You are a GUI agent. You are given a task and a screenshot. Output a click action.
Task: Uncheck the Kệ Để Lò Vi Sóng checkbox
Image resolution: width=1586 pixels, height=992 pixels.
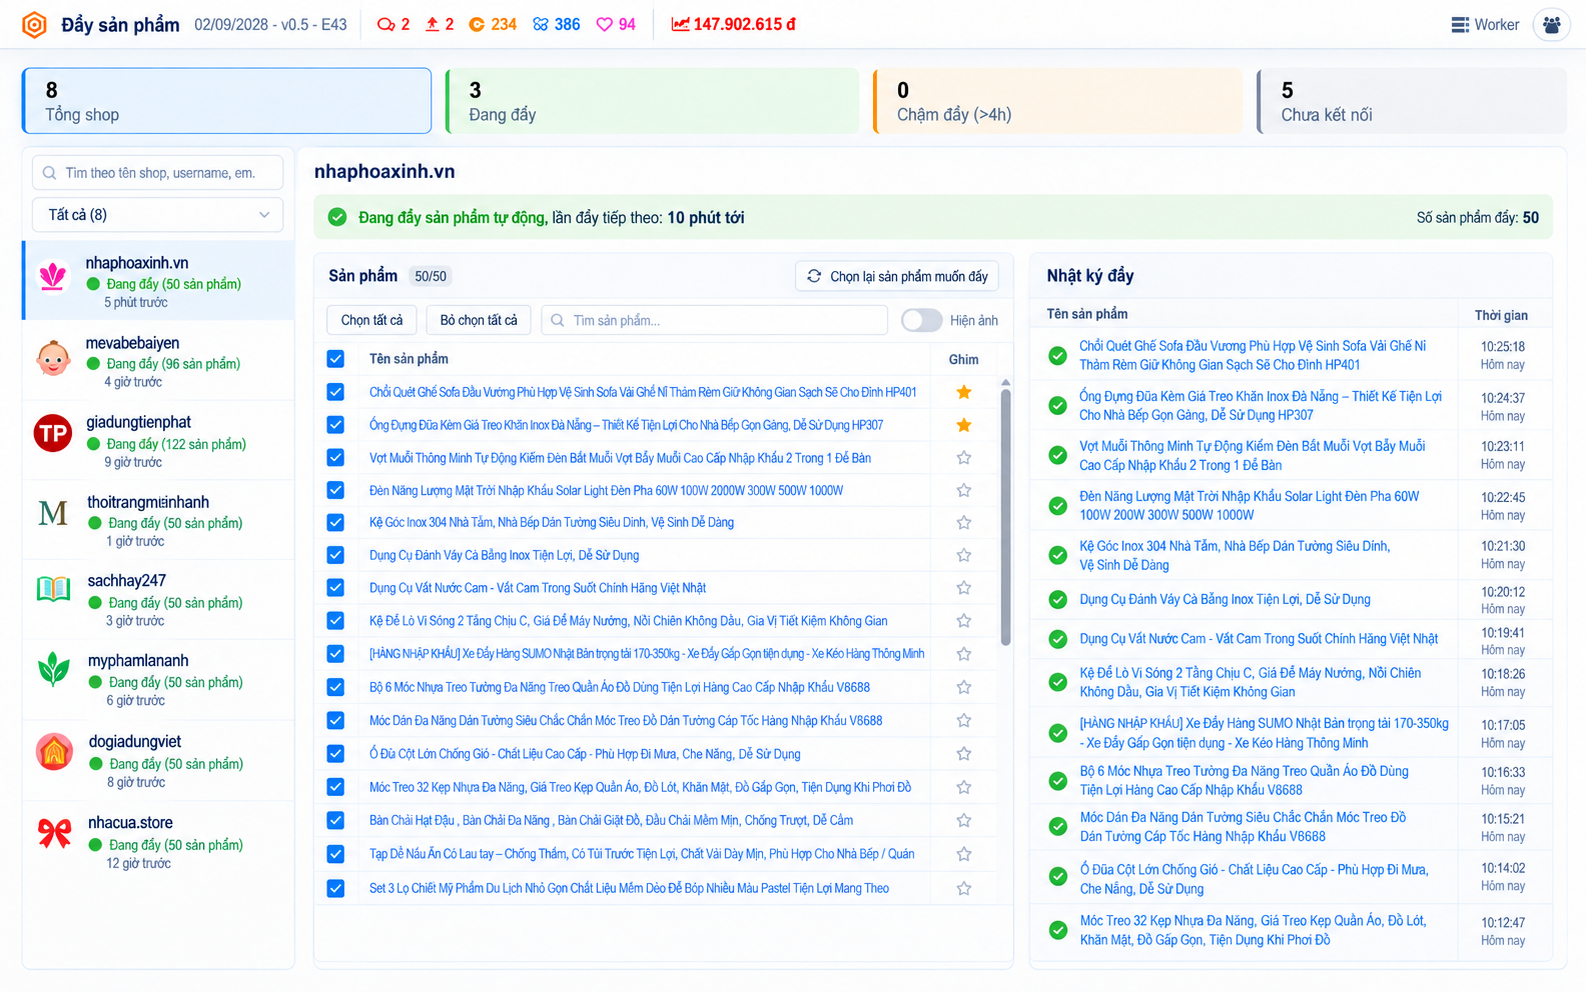tap(336, 621)
